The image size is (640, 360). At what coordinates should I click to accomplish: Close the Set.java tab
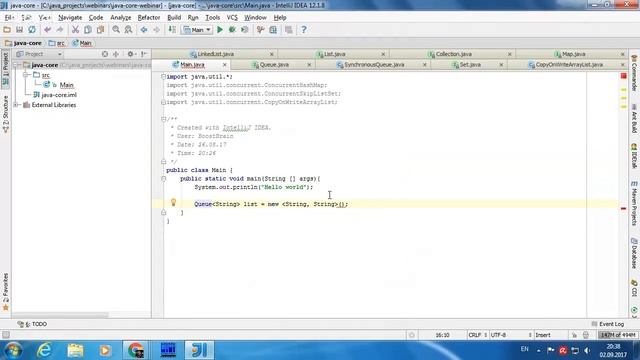pos(501,65)
